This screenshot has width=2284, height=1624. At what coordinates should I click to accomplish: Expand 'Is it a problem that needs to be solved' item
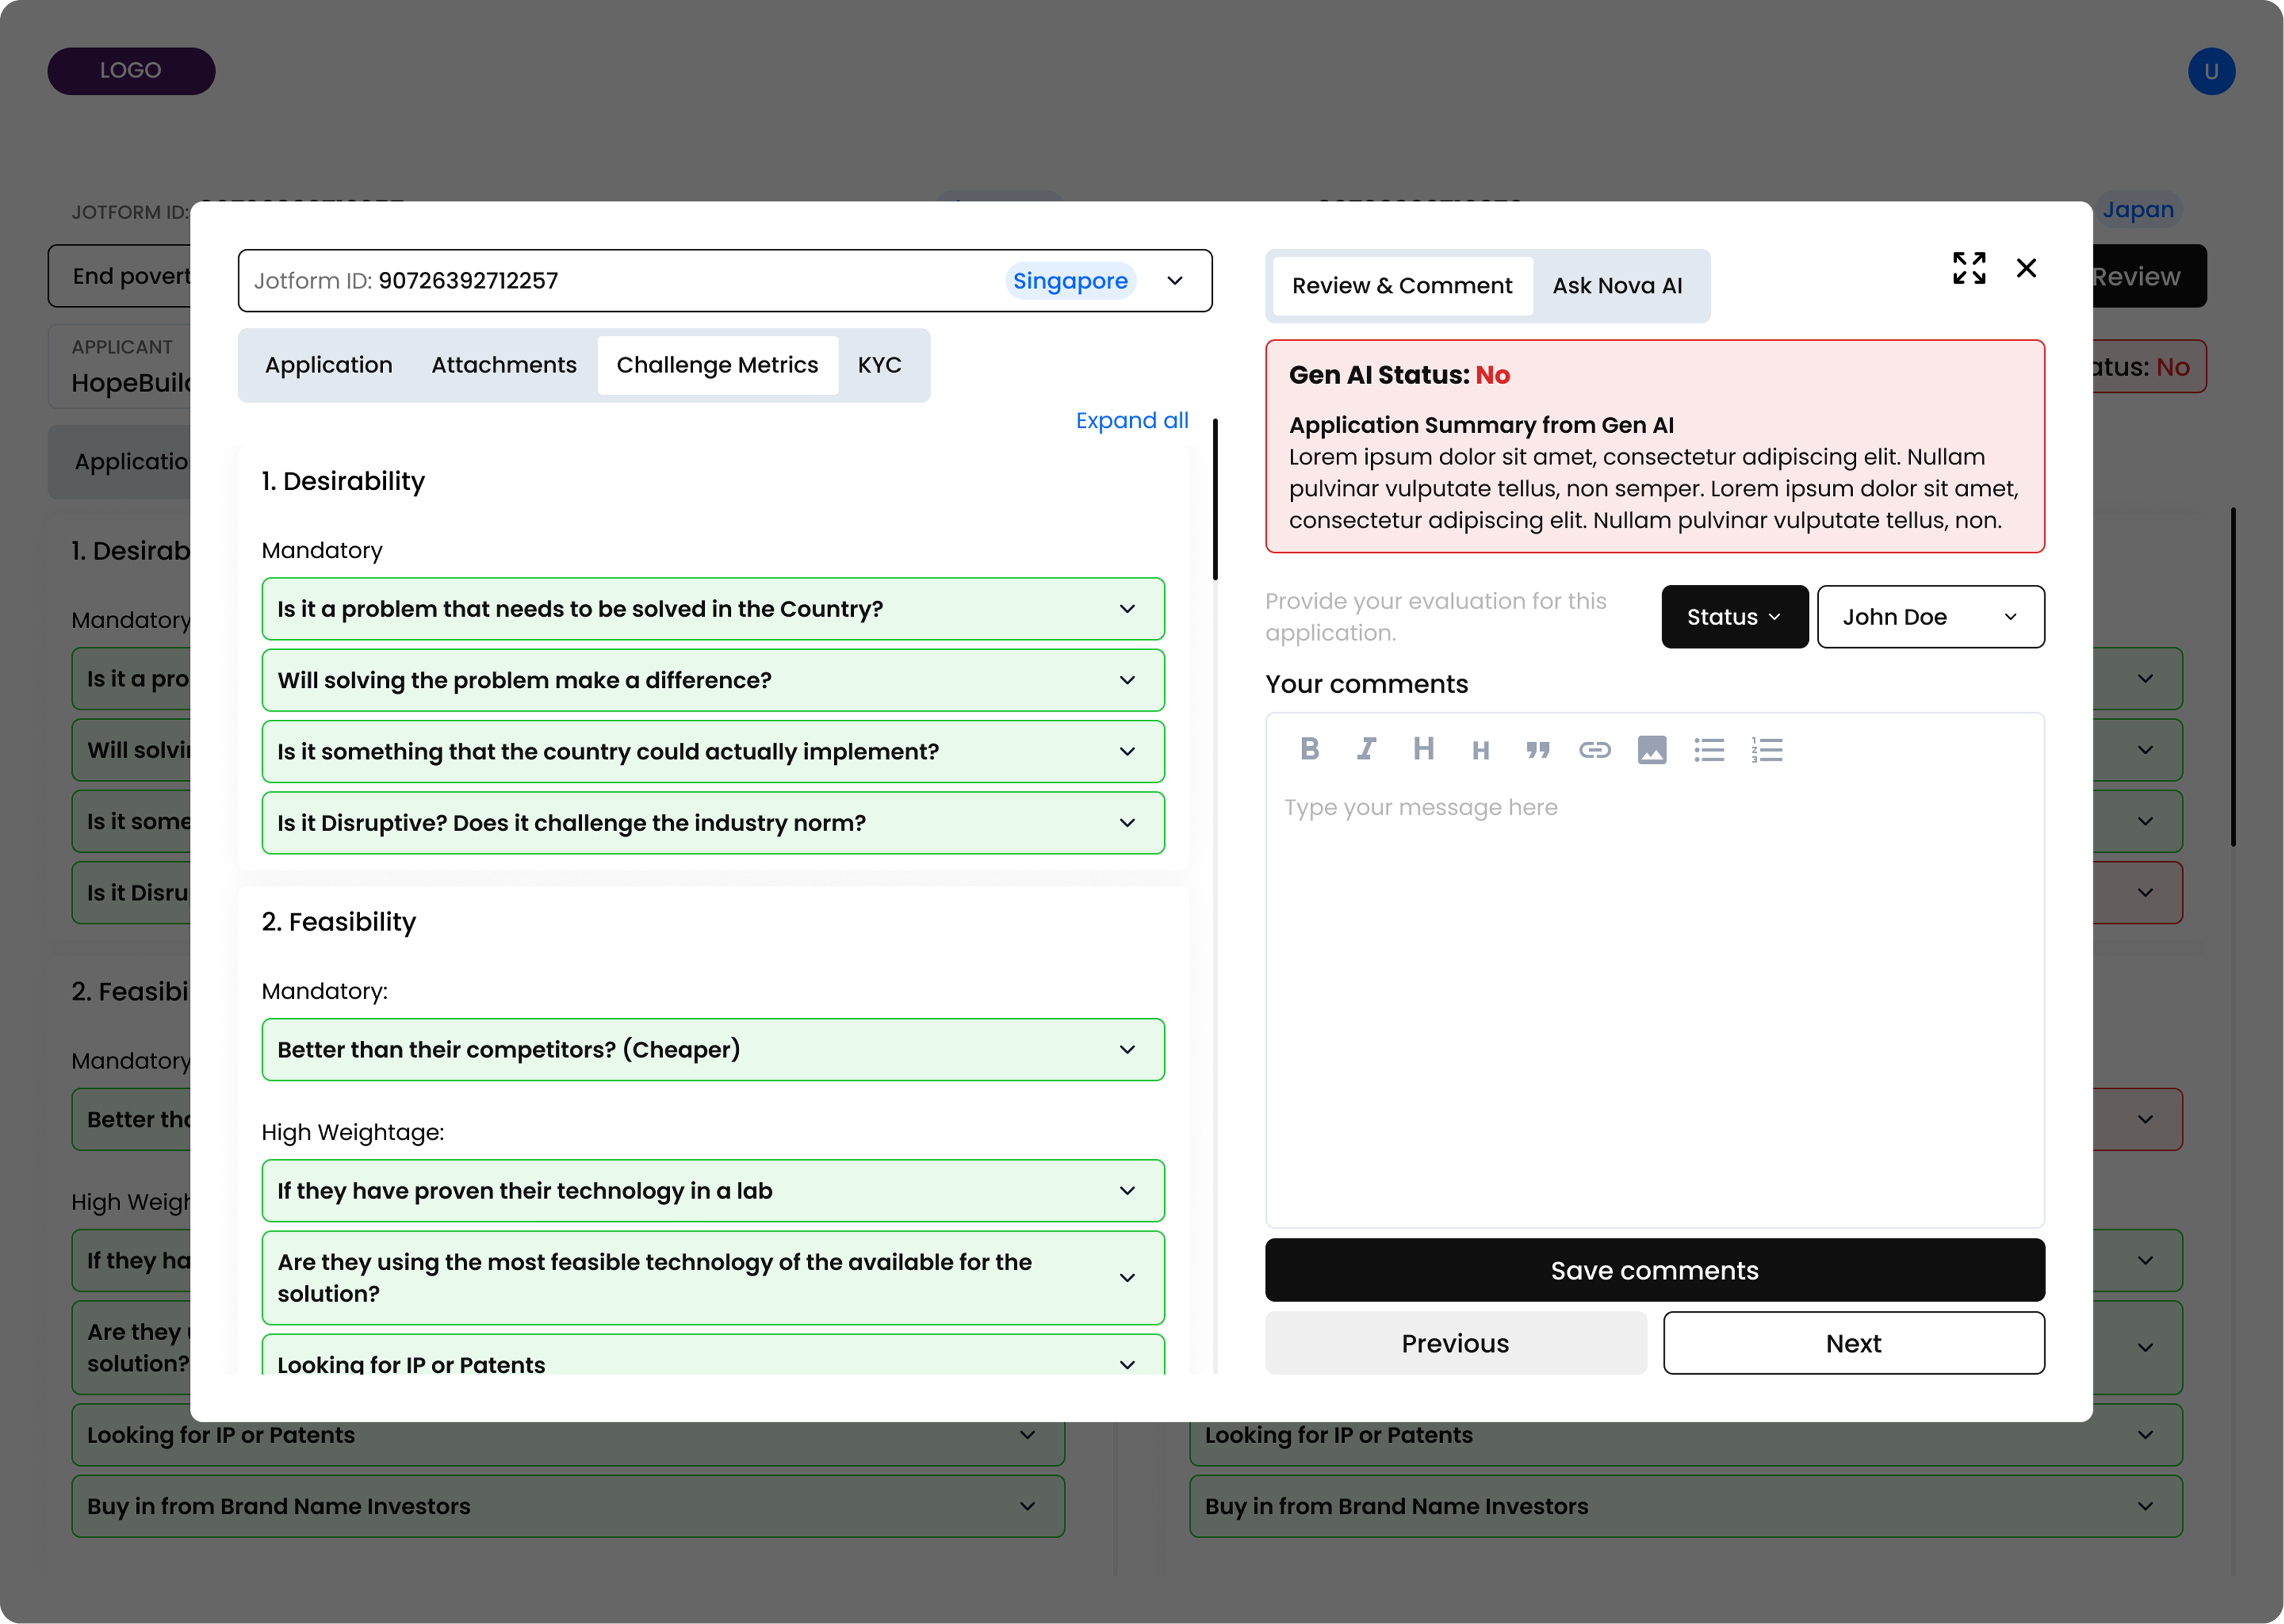(713, 609)
